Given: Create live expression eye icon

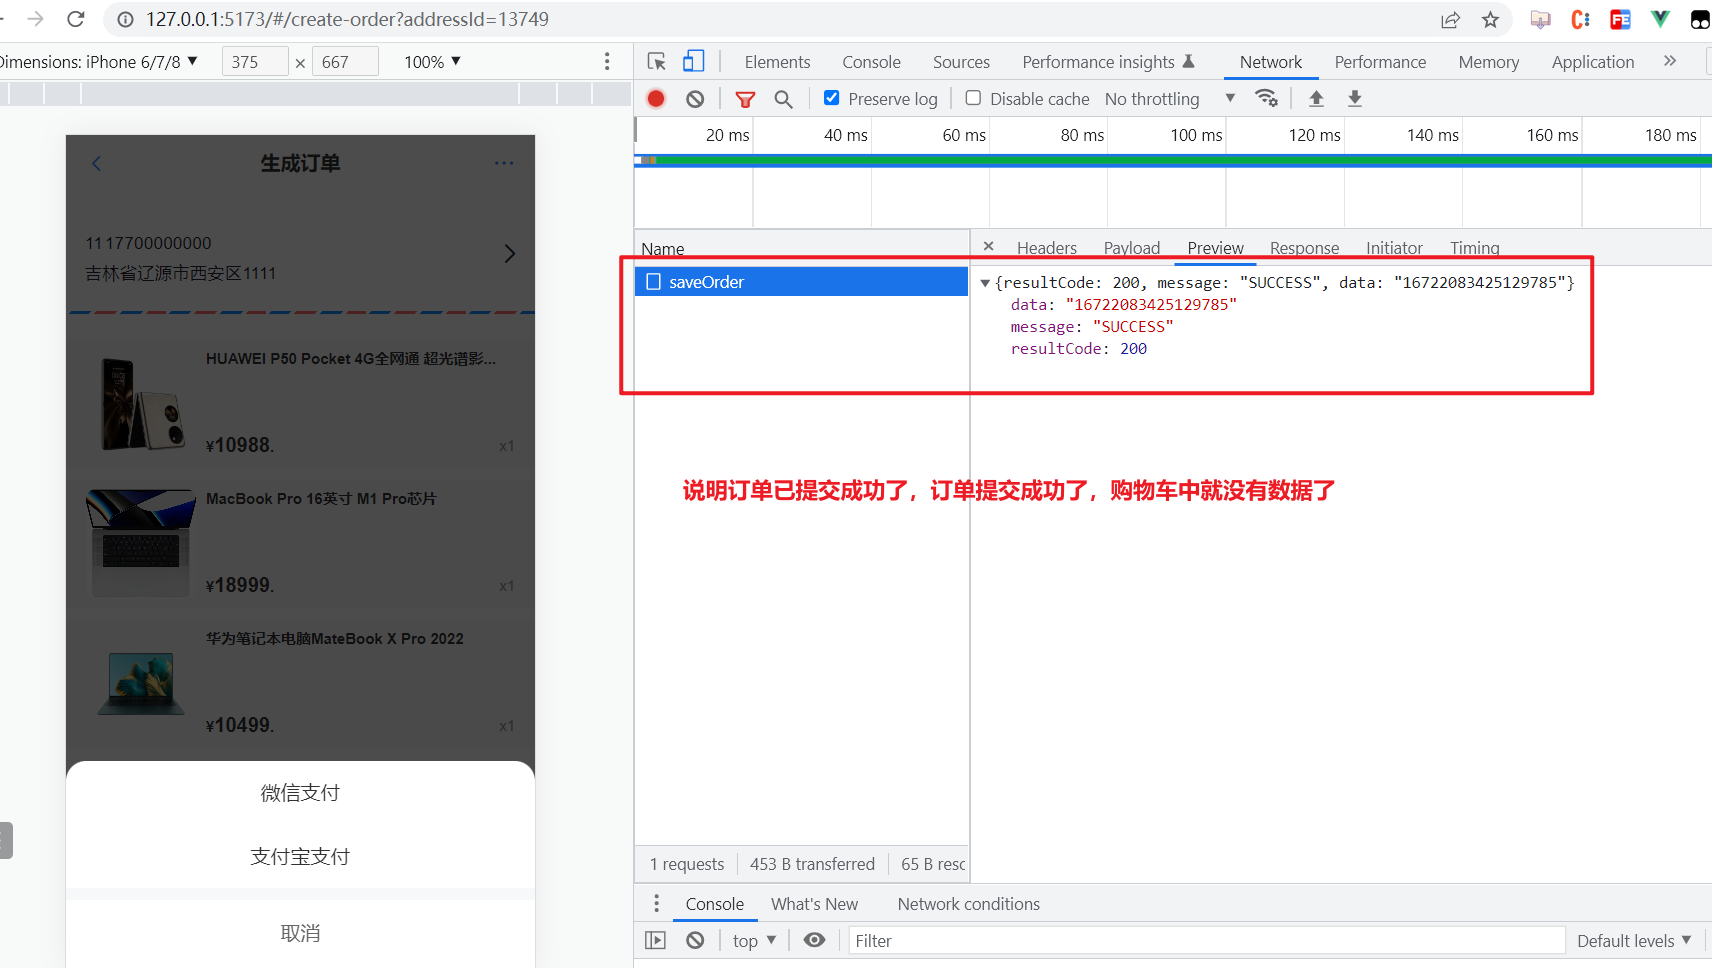Looking at the screenshot, I should coord(815,940).
